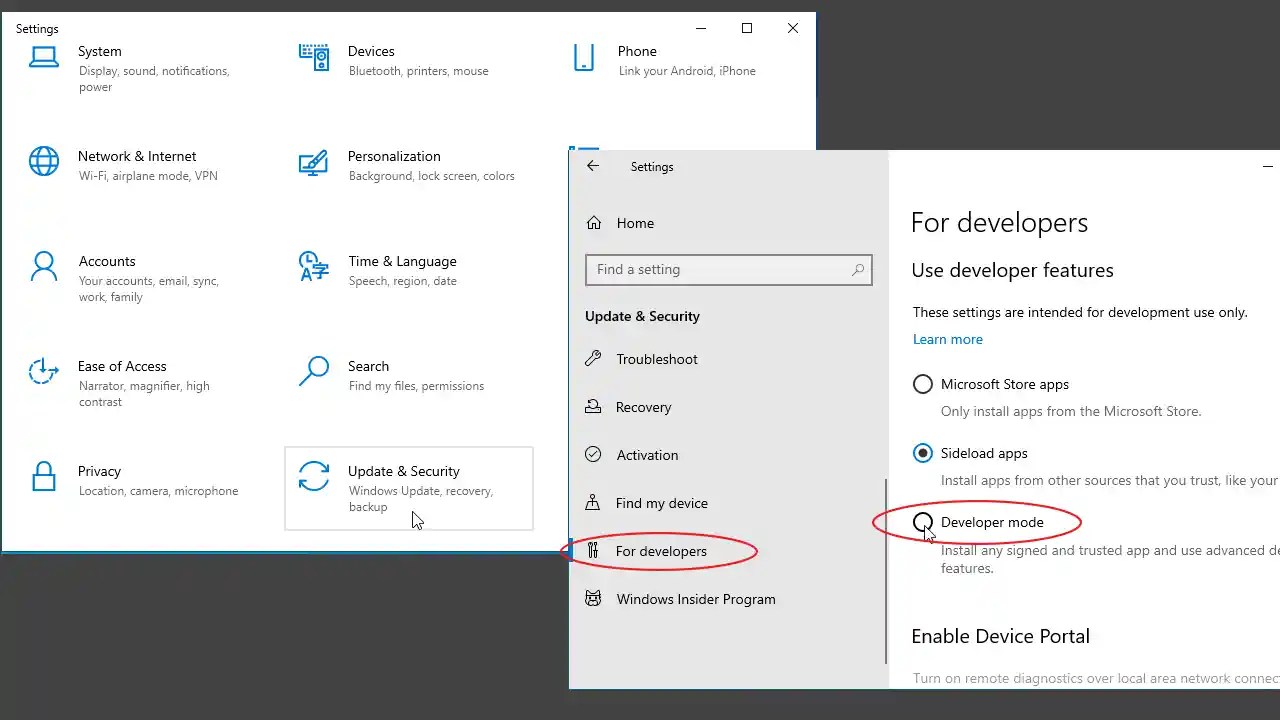Enable Developer mode
The image size is (1280, 720).
coord(922,522)
